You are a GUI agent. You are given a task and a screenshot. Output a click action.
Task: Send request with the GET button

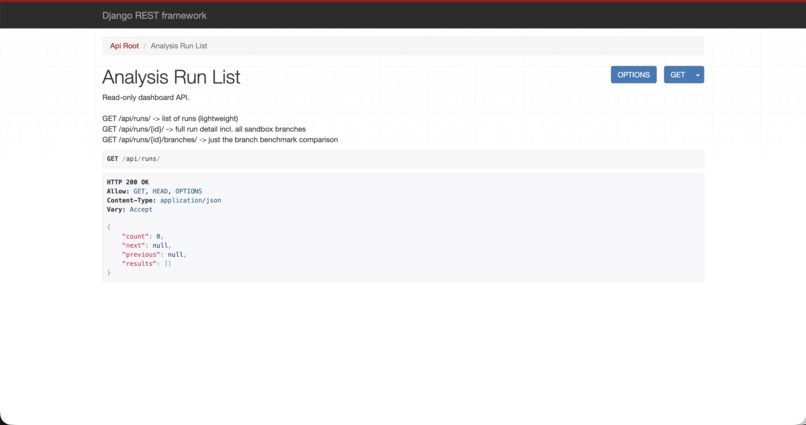coord(677,75)
